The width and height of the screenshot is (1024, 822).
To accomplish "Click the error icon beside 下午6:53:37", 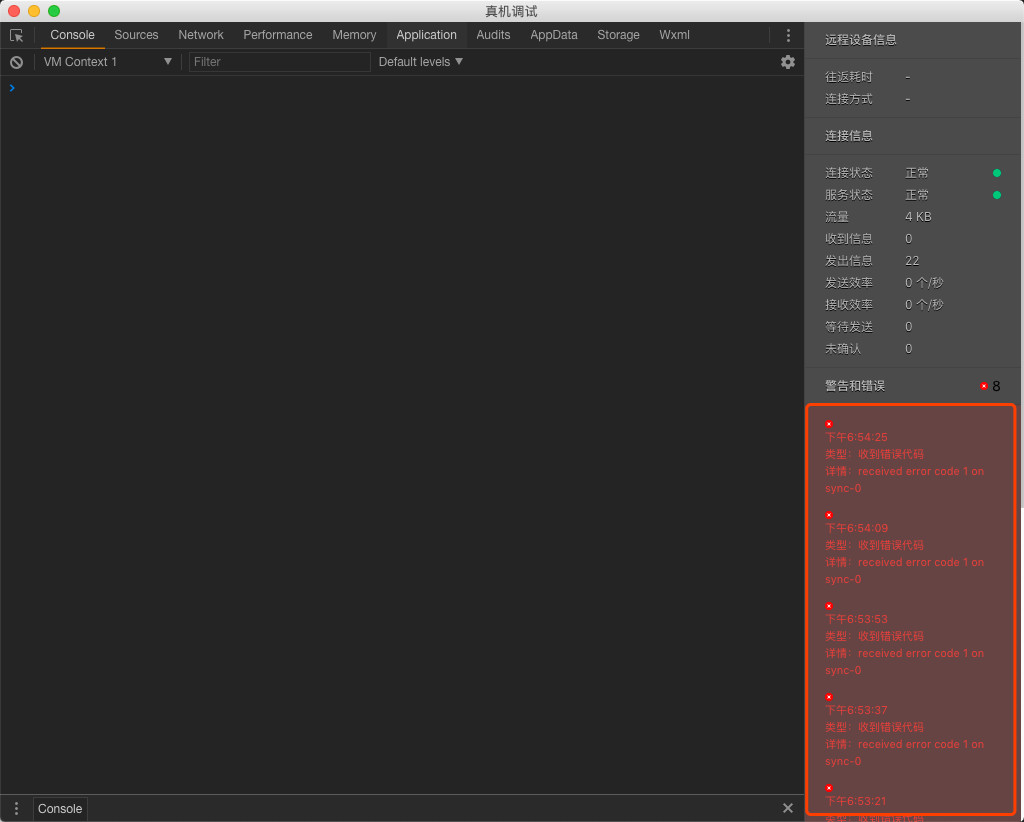I will pos(829,697).
